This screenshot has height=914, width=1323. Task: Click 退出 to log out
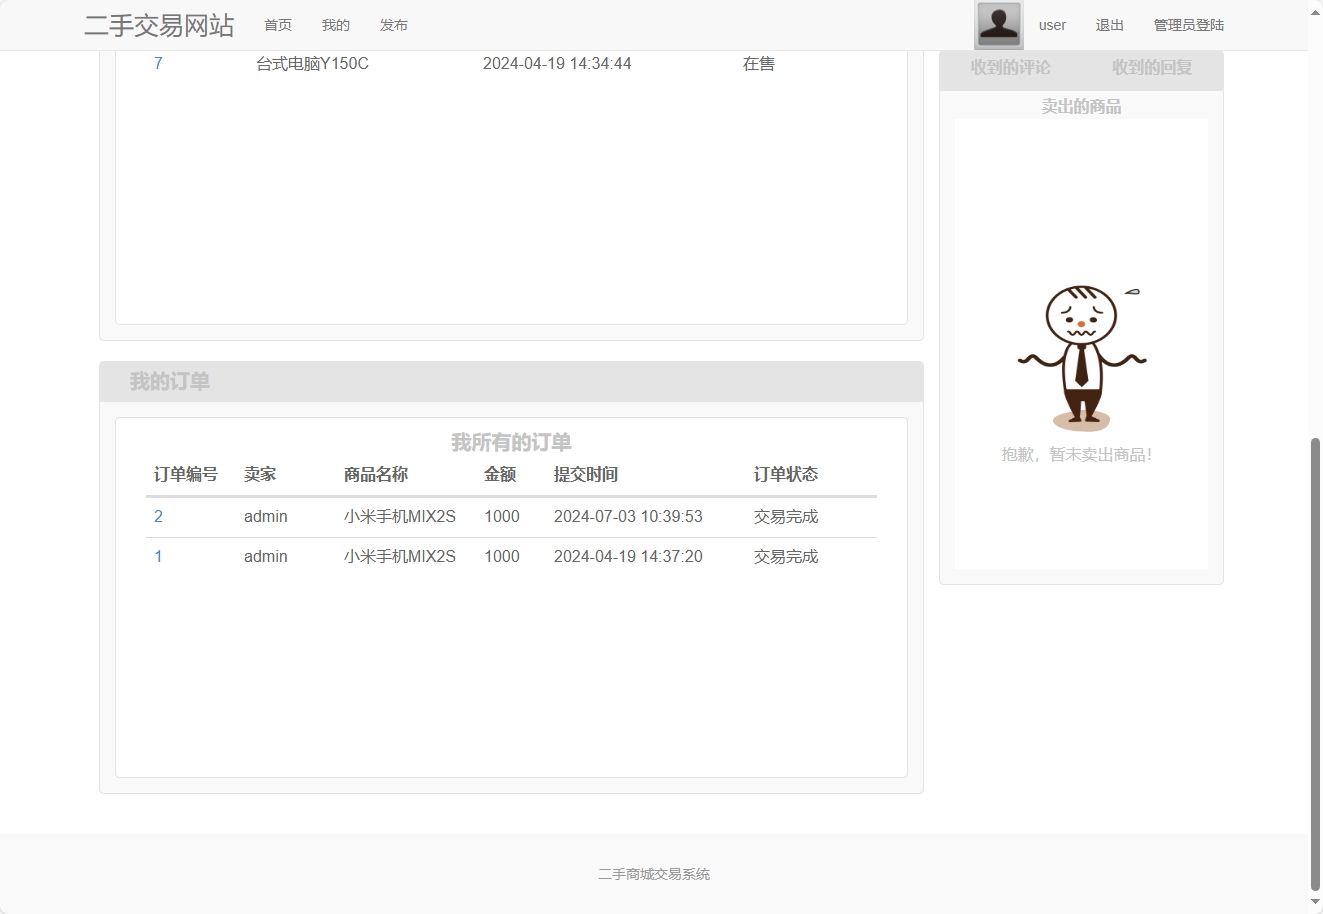pyautogui.click(x=1109, y=25)
